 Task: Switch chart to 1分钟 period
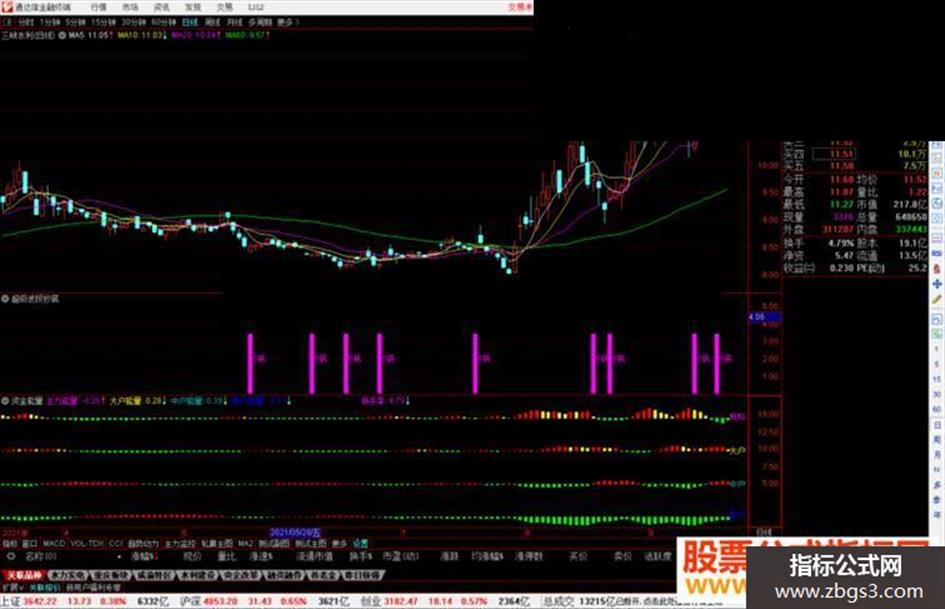(x=49, y=22)
